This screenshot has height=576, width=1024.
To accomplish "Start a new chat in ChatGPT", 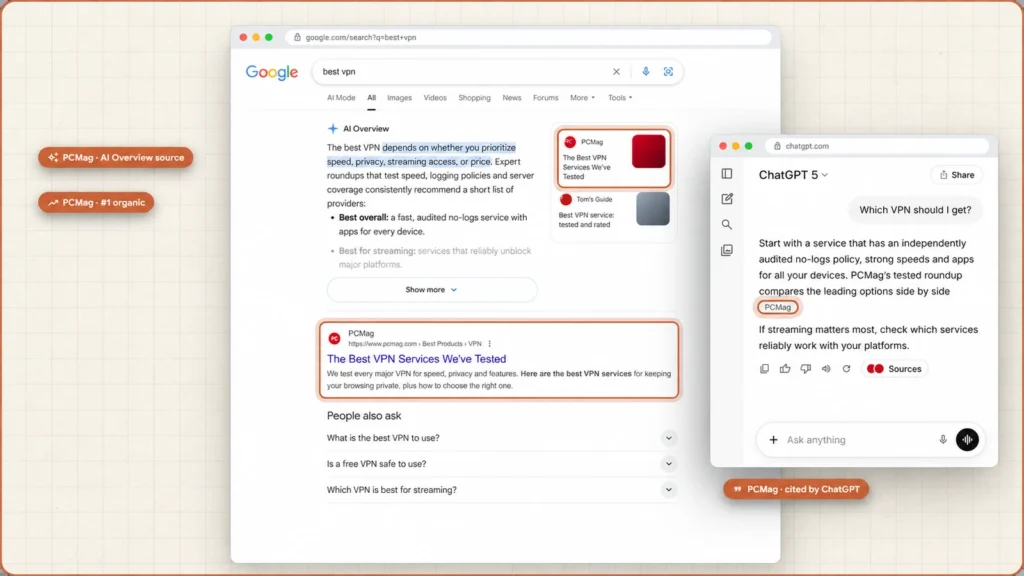I will pyautogui.click(x=727, y=199).
